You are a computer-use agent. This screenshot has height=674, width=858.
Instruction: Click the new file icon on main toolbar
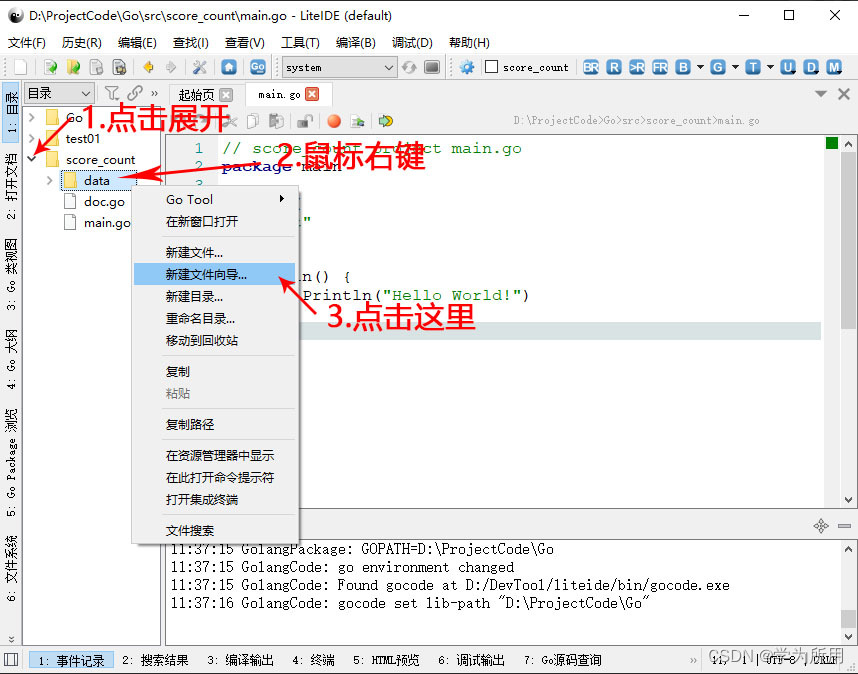pos(21,67)
